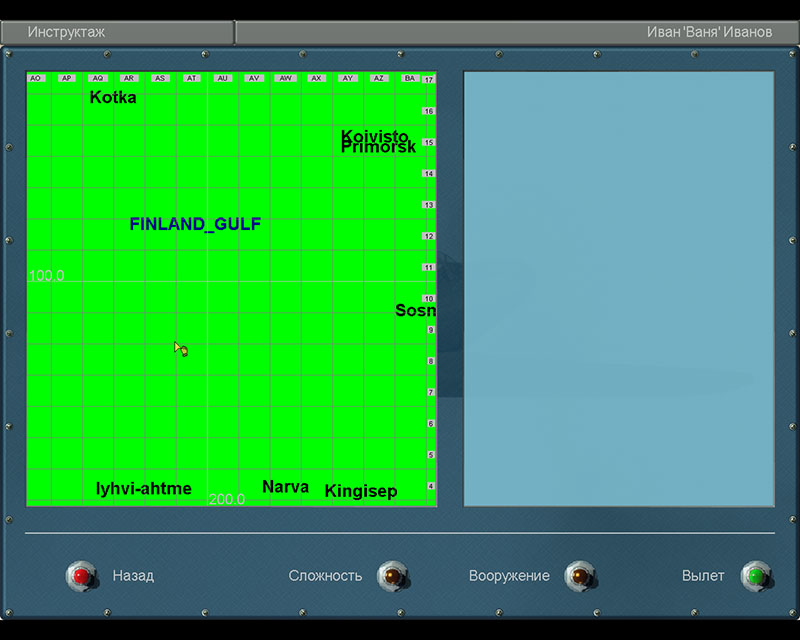The height and width of the screenshot is (640, 800).
Task: Start the mission with green Вылет button
Action: (x=756, y=576)
